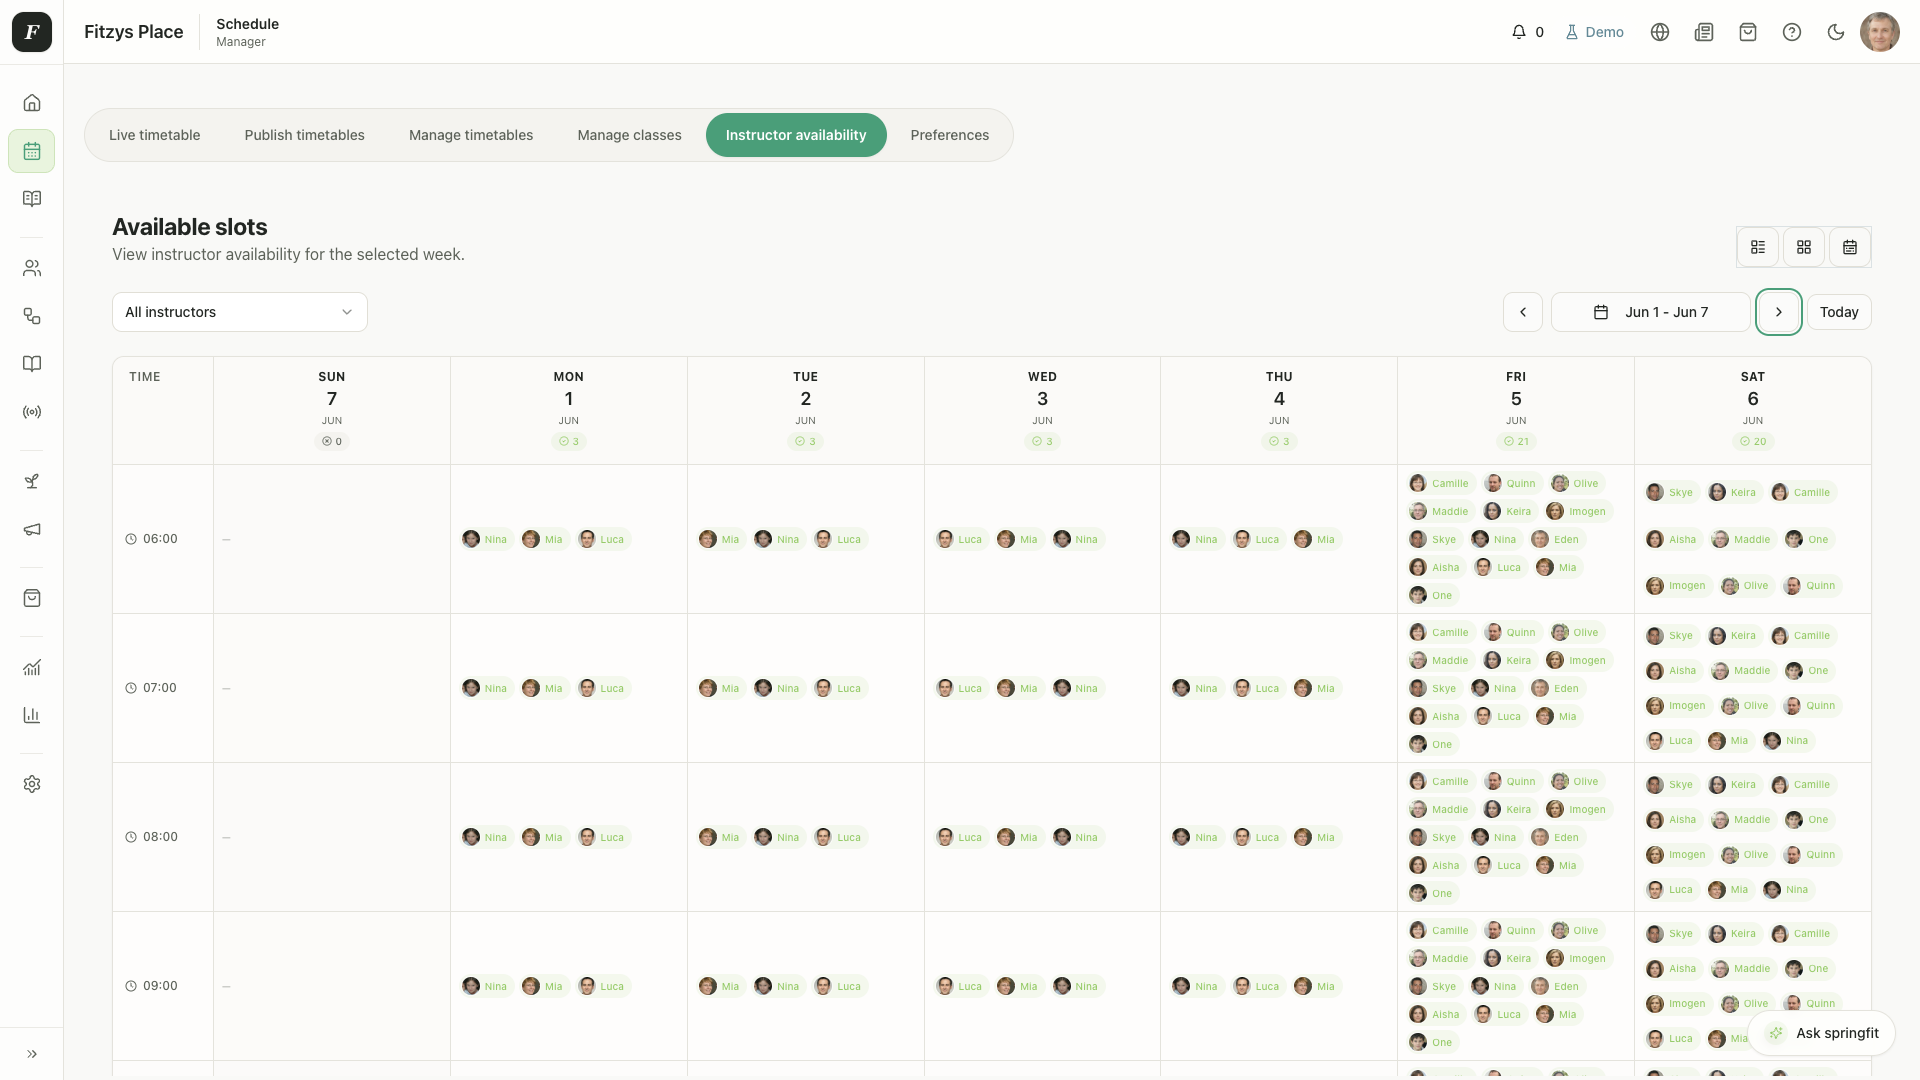Image resolution: width=1920 pixels, height=1080 pixels.
Task: Open the Publish timetables tab
Action: tap(305, 135)
